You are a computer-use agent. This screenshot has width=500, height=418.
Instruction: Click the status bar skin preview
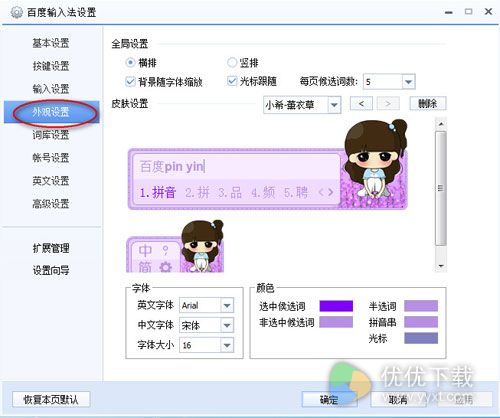coord(175,246)
